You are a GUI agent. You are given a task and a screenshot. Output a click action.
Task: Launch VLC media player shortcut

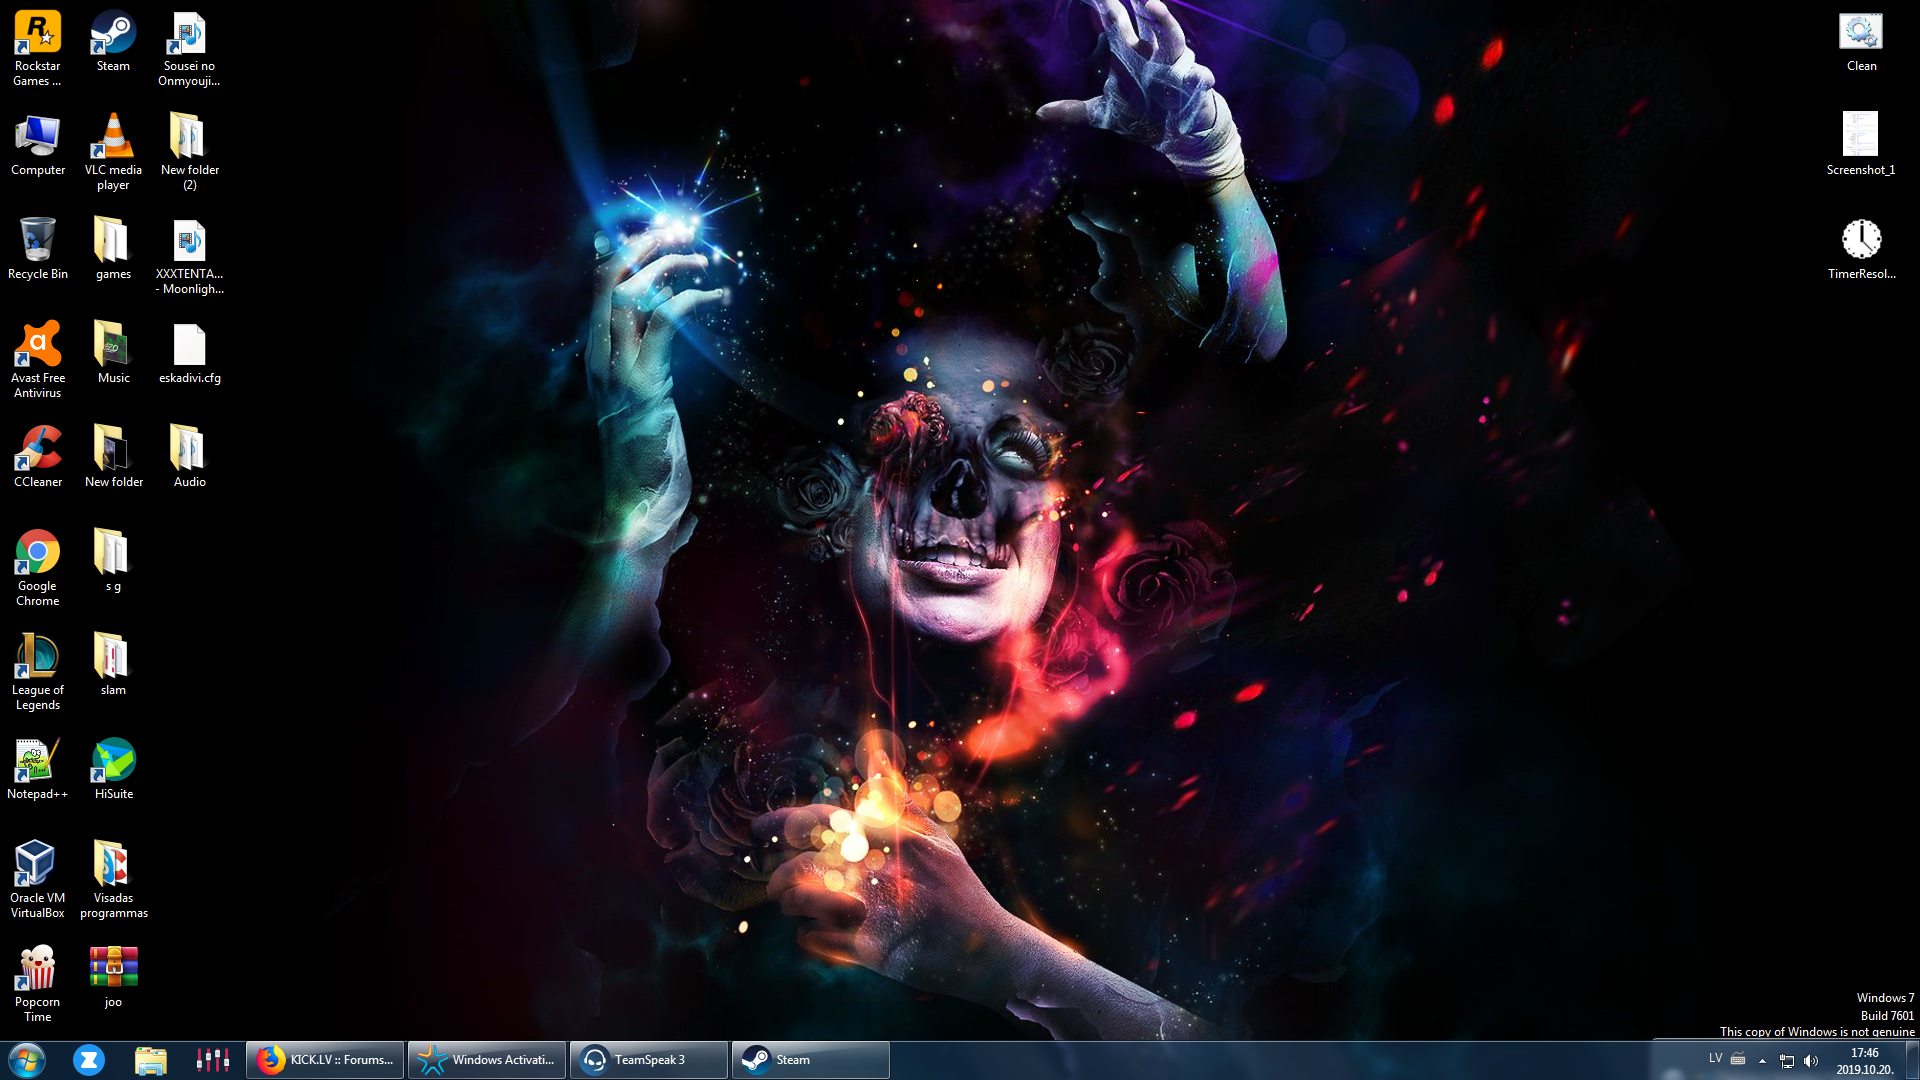coord(113,152)
